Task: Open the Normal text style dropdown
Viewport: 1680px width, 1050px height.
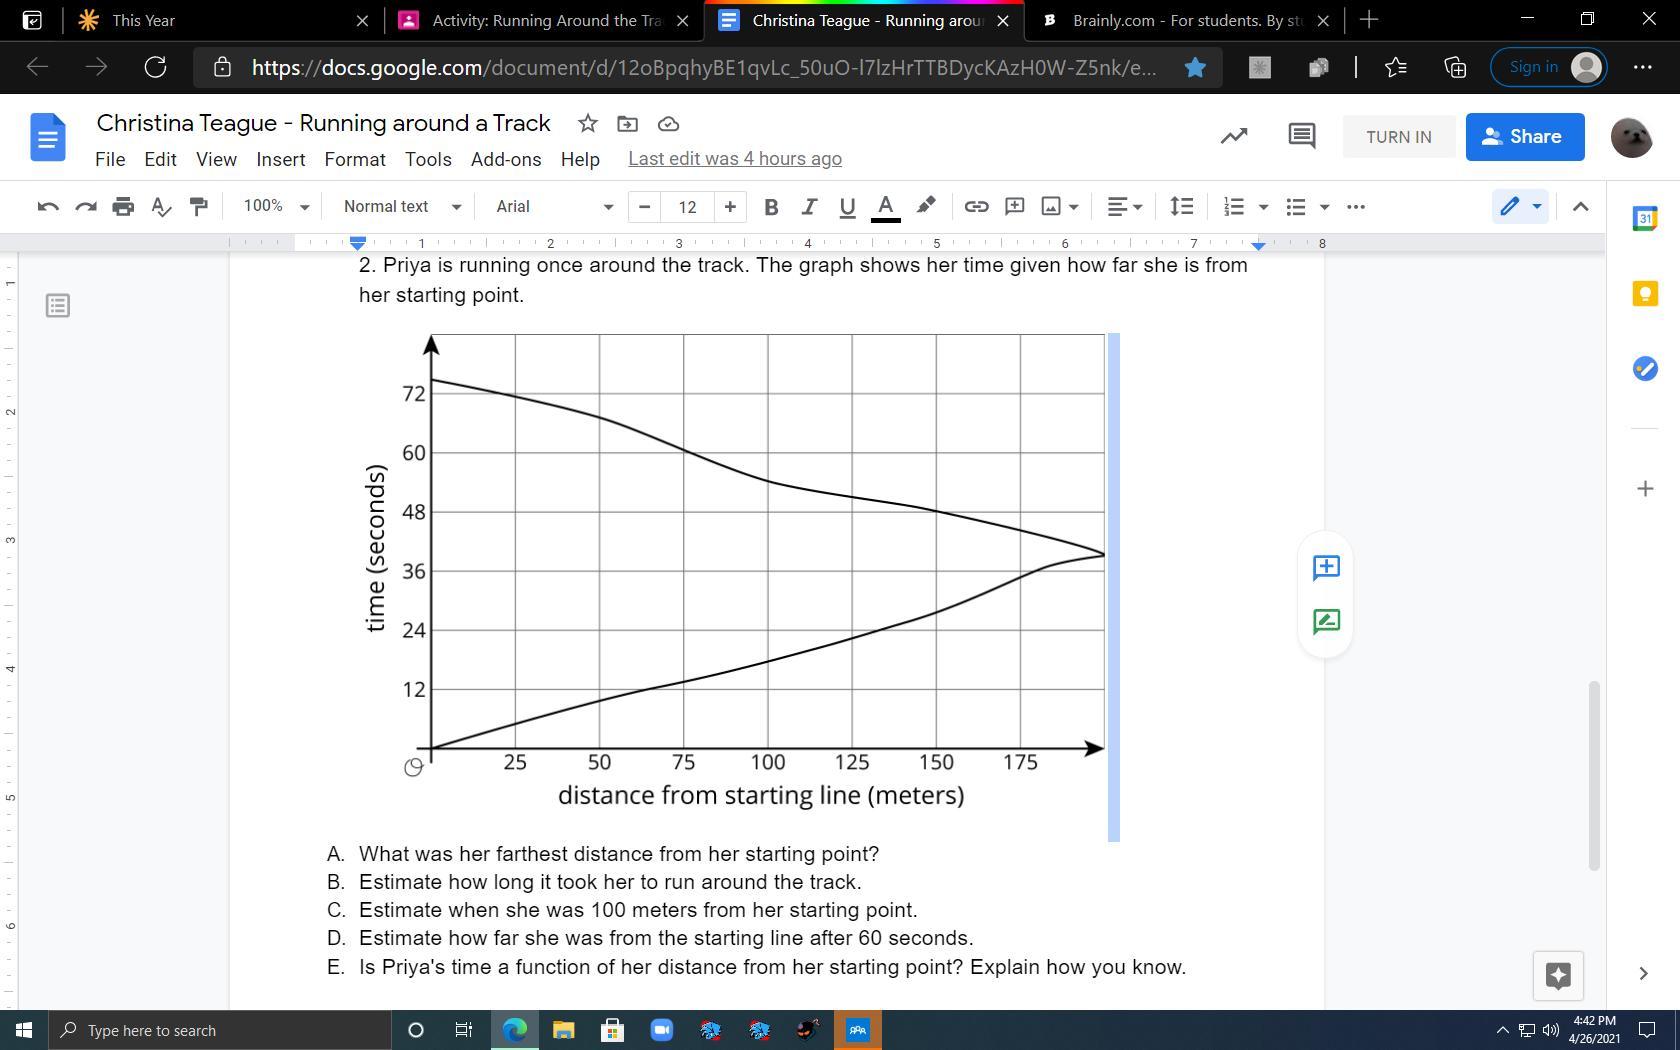Action: point(402,207)
